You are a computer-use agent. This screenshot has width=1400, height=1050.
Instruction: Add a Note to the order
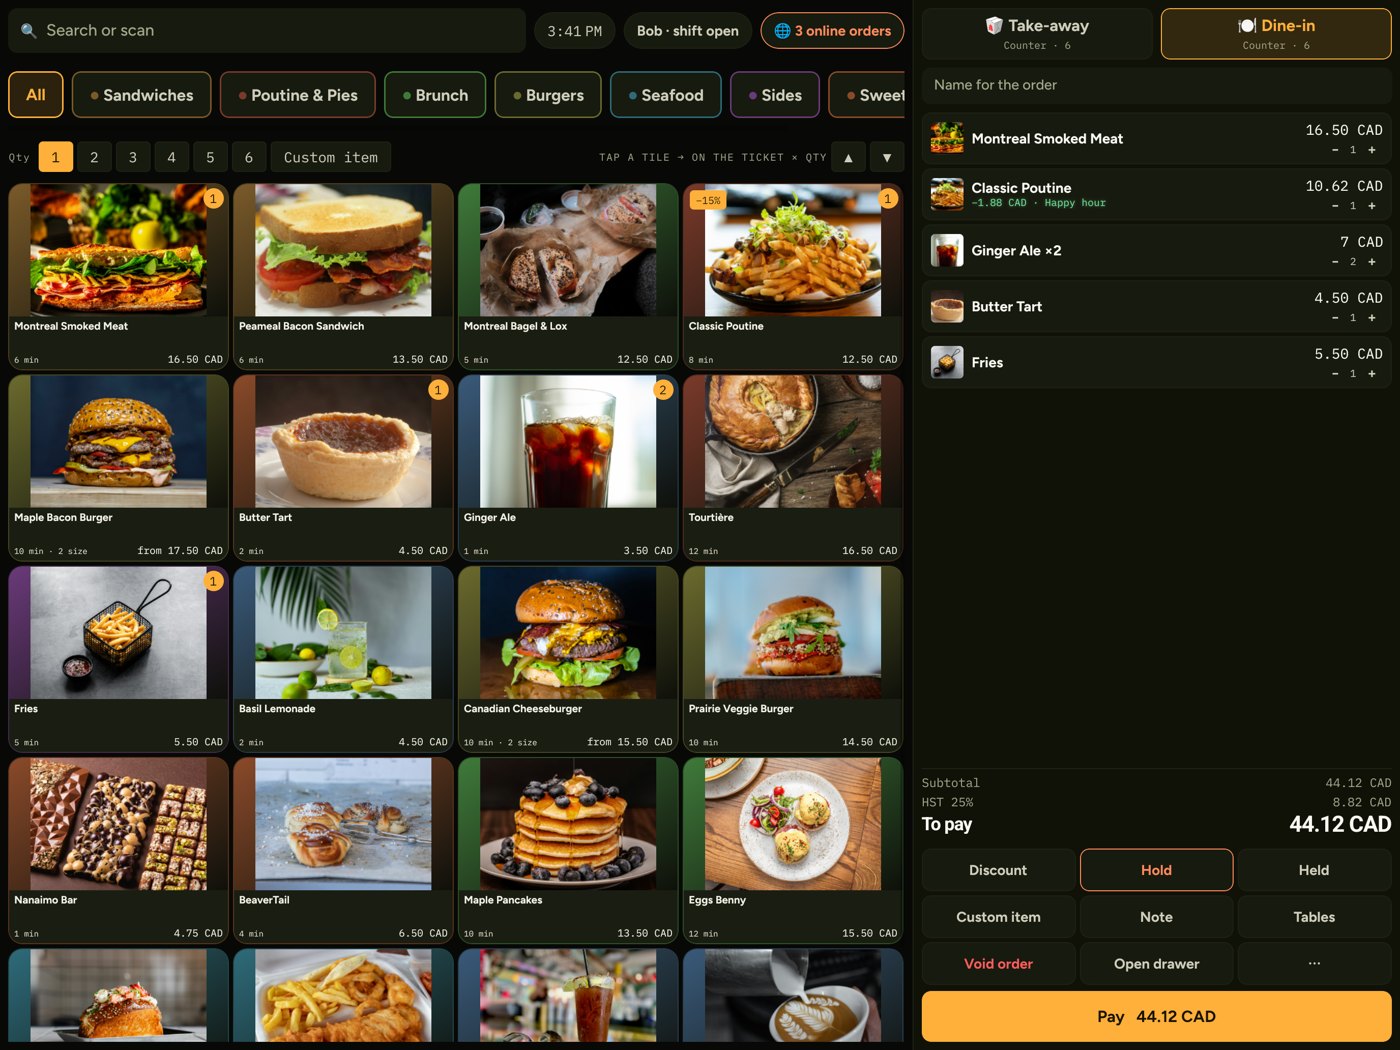[1156, 917]
